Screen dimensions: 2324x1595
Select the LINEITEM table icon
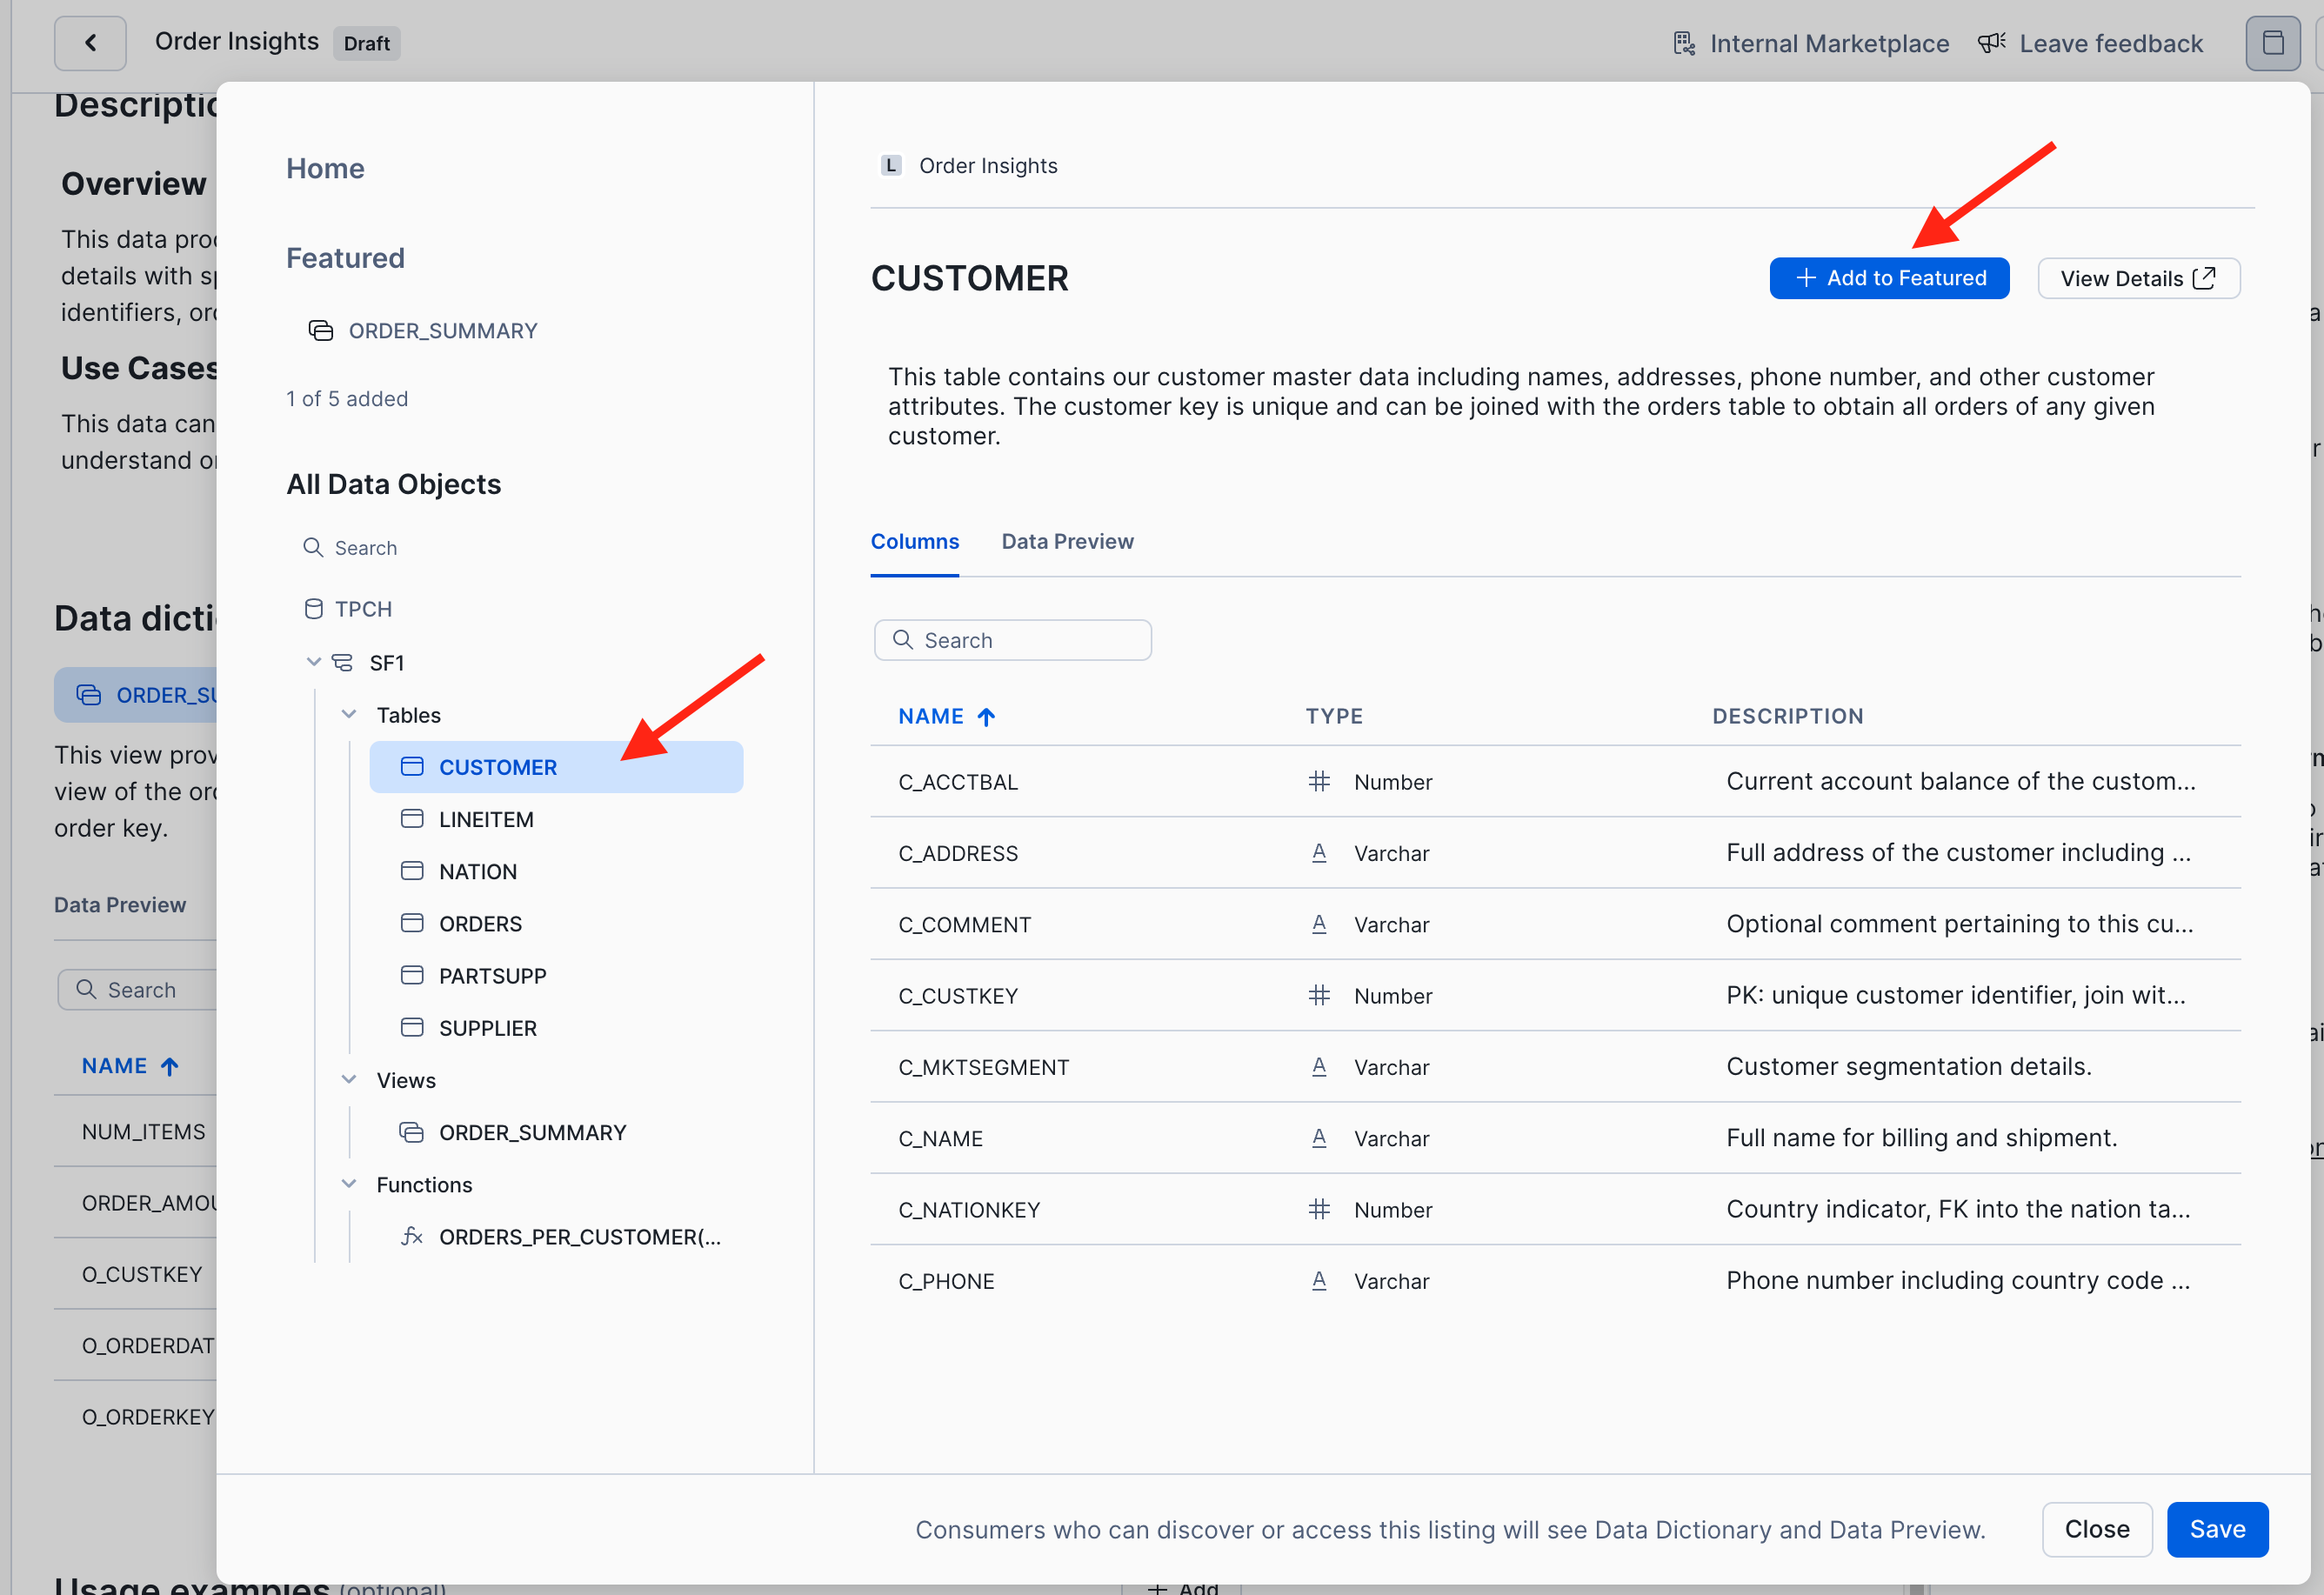tap(412, 819)
